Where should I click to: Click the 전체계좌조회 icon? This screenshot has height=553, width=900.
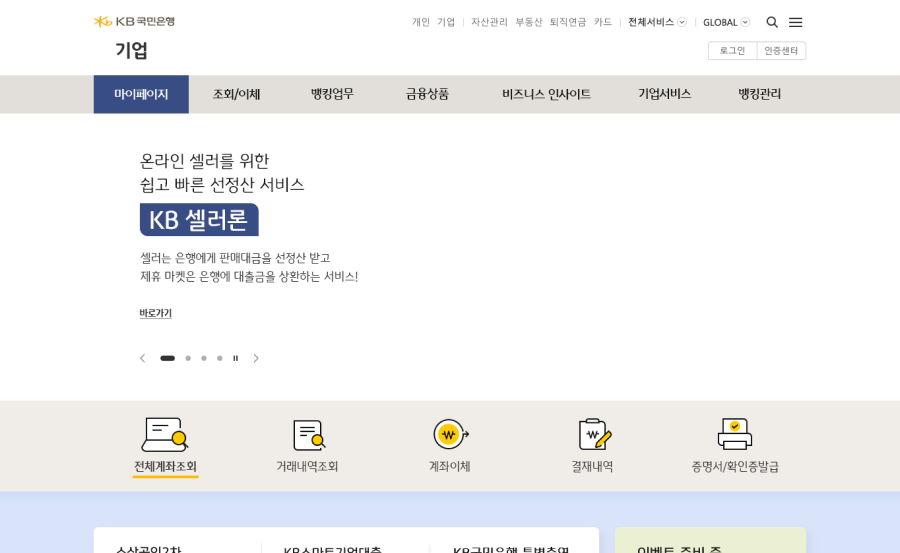click(165, 435)
